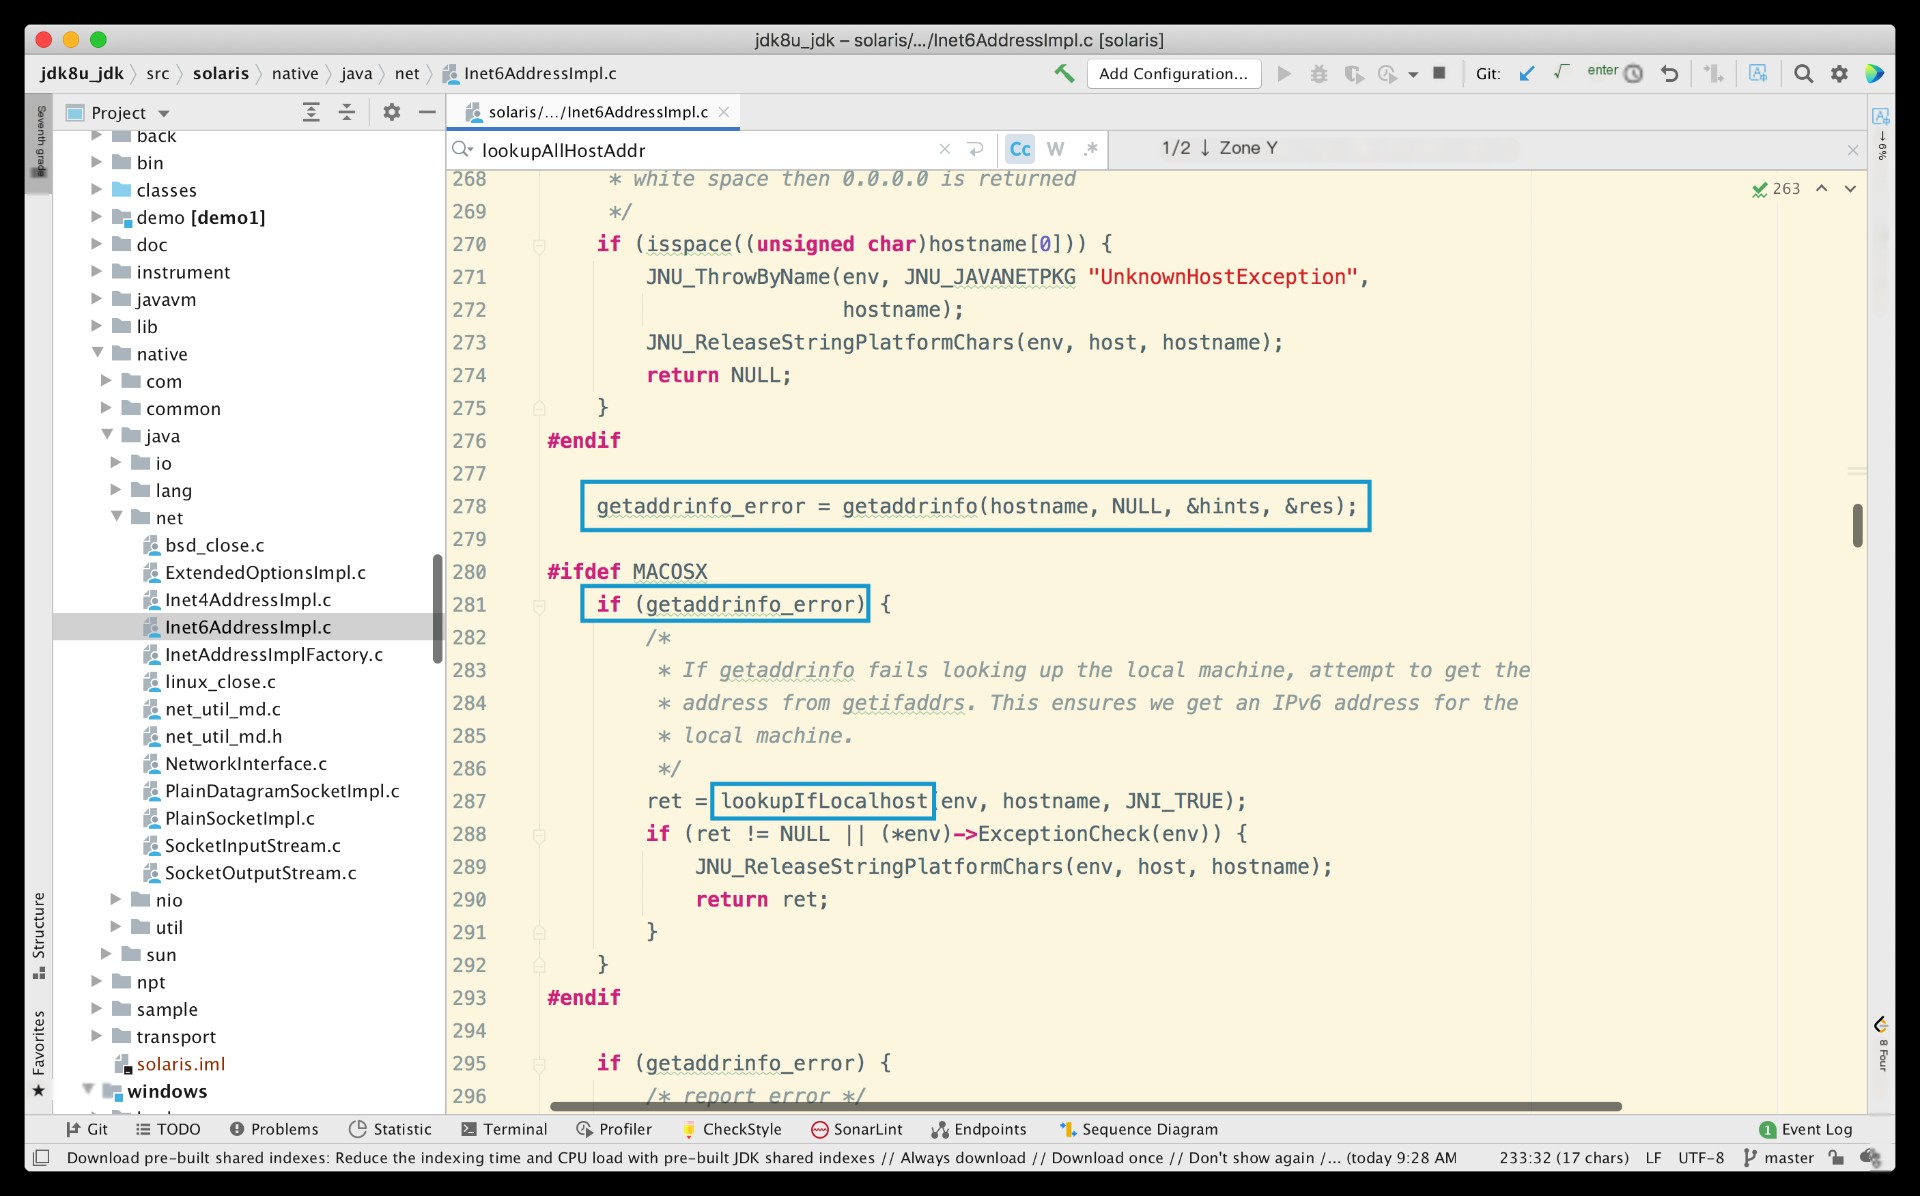Click the Run with Profiler icon

pos(1387,73)
